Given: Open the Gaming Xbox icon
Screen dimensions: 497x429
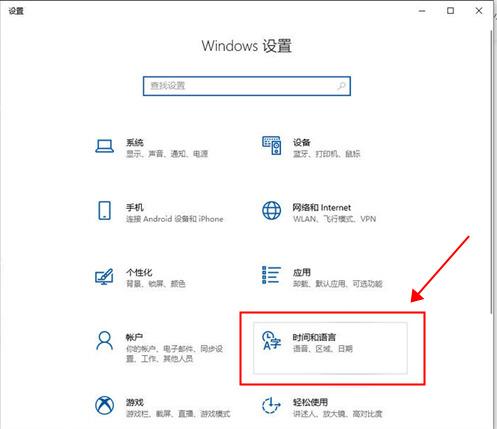Looking at the screenshot, I should [104, 405].
